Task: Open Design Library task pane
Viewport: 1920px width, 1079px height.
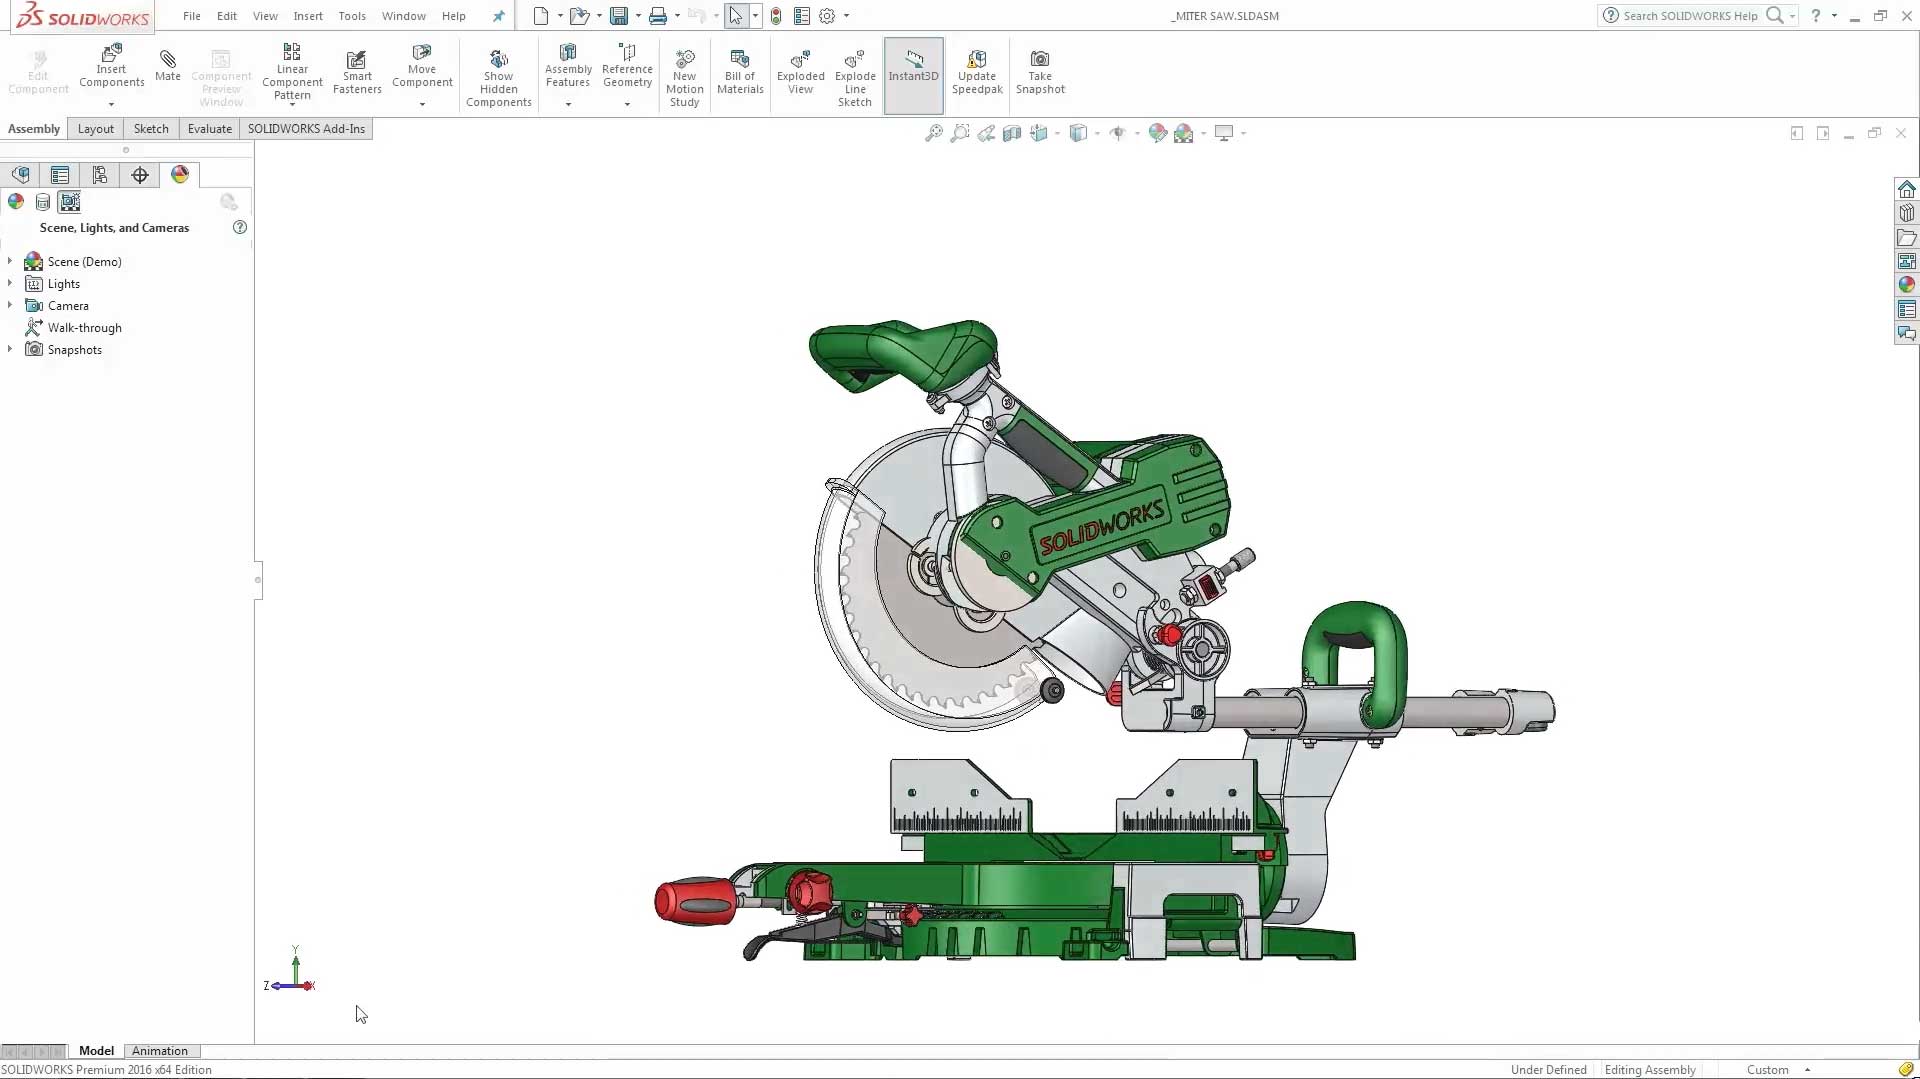Action: [x=1907, y=213]
